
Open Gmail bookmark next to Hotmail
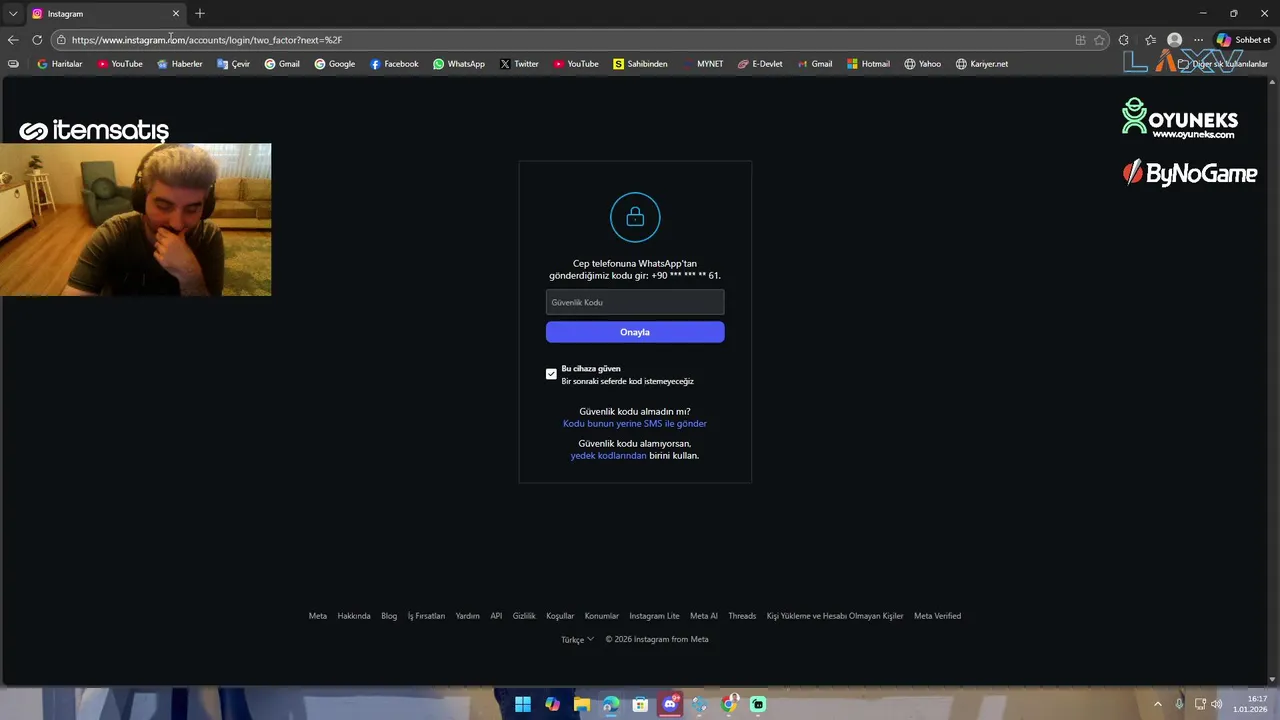click(815, 64)
